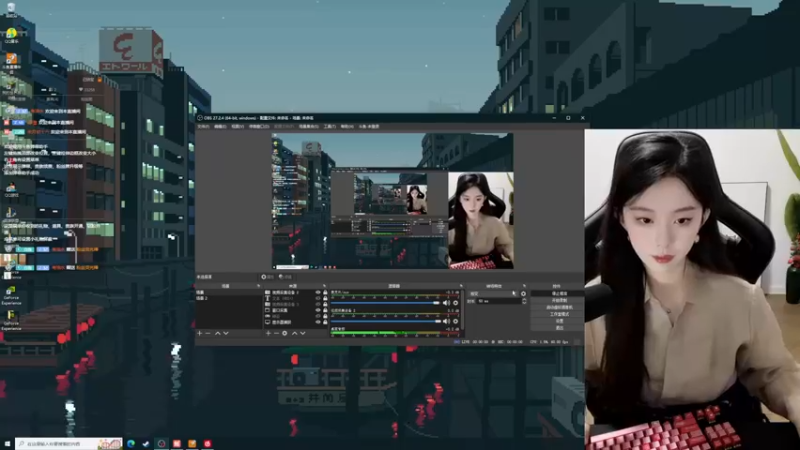Click the mixer panel vertical scrollbar

[x=462, y=312]
